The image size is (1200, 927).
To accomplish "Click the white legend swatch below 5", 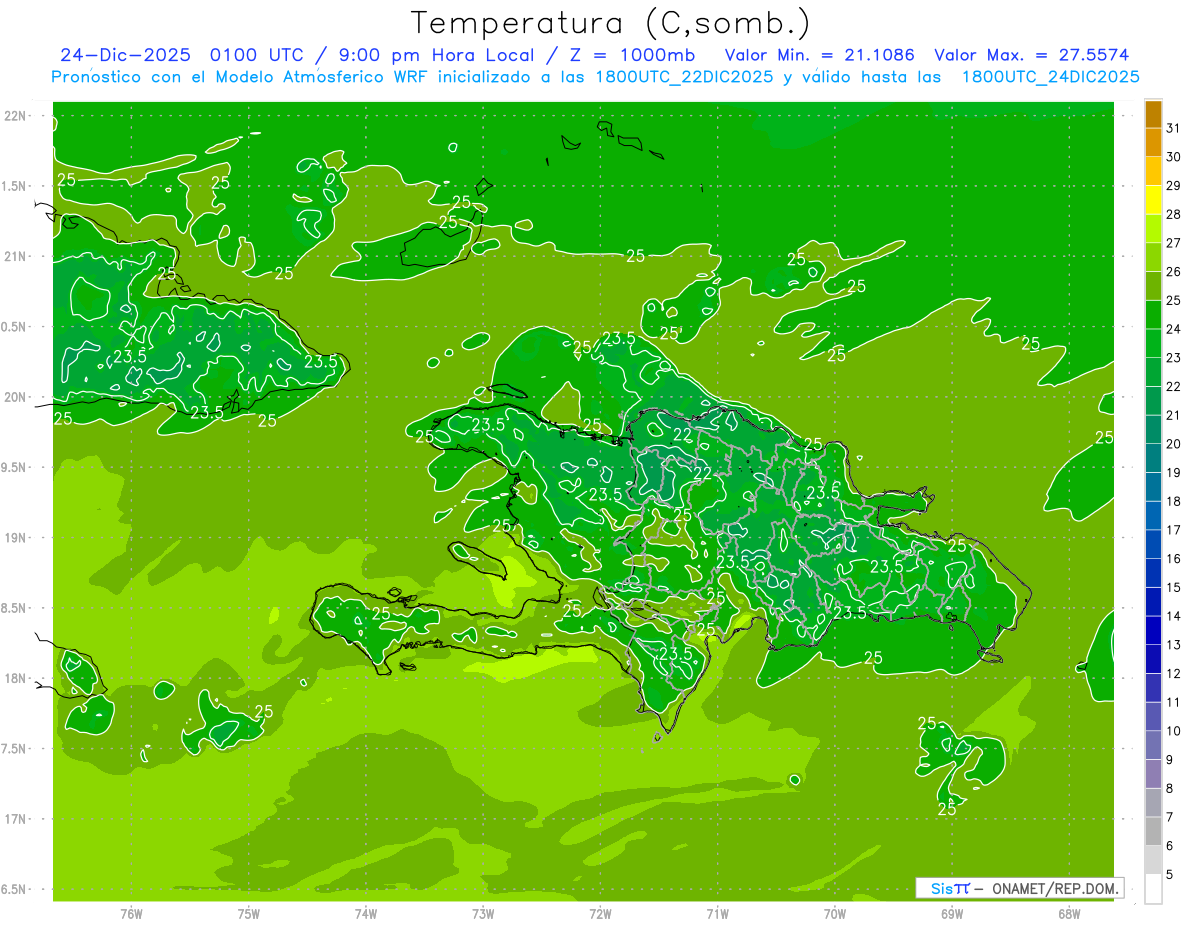I will click(x=1153, y=888).
